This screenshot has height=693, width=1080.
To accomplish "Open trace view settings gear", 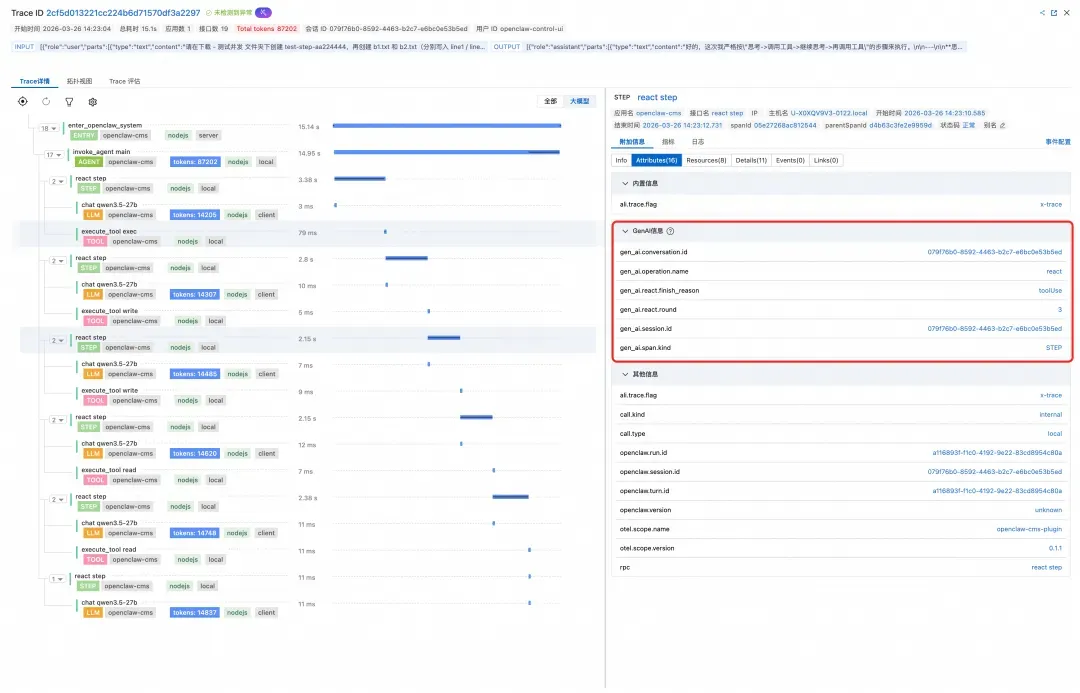I will pyautogui.click(x=93, y=101).
